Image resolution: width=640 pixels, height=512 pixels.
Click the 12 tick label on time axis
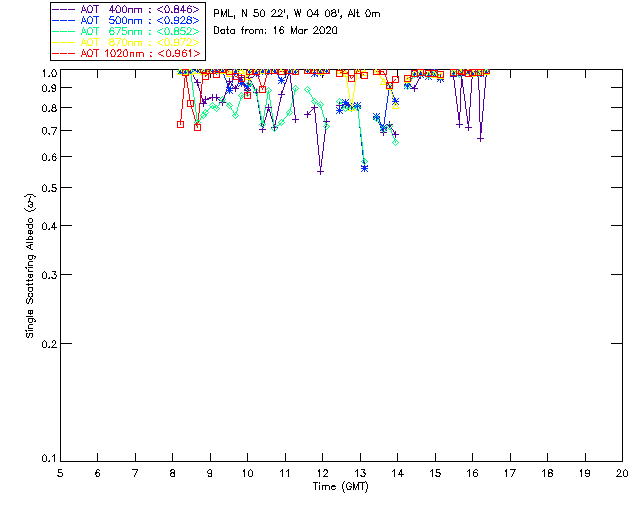[x=322, y=473]
